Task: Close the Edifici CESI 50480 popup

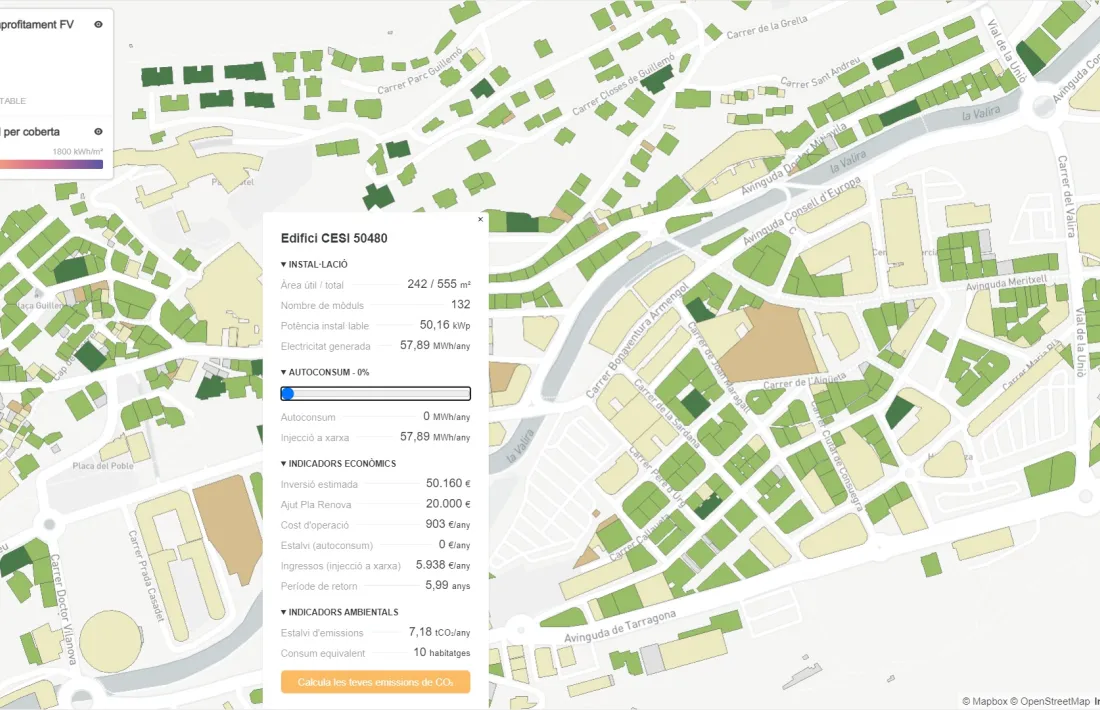Action: [480, 219]
